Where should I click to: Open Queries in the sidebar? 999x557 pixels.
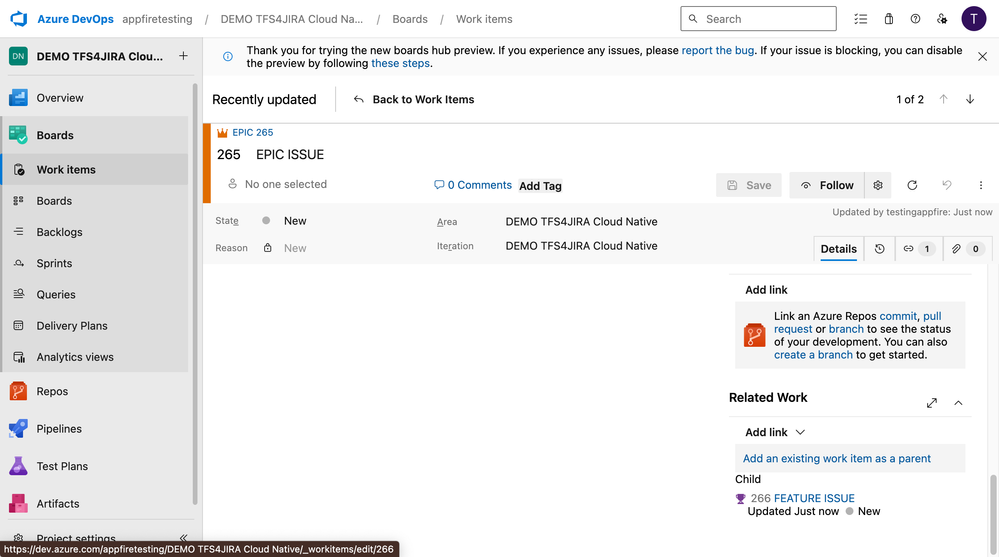coord(96,294)
